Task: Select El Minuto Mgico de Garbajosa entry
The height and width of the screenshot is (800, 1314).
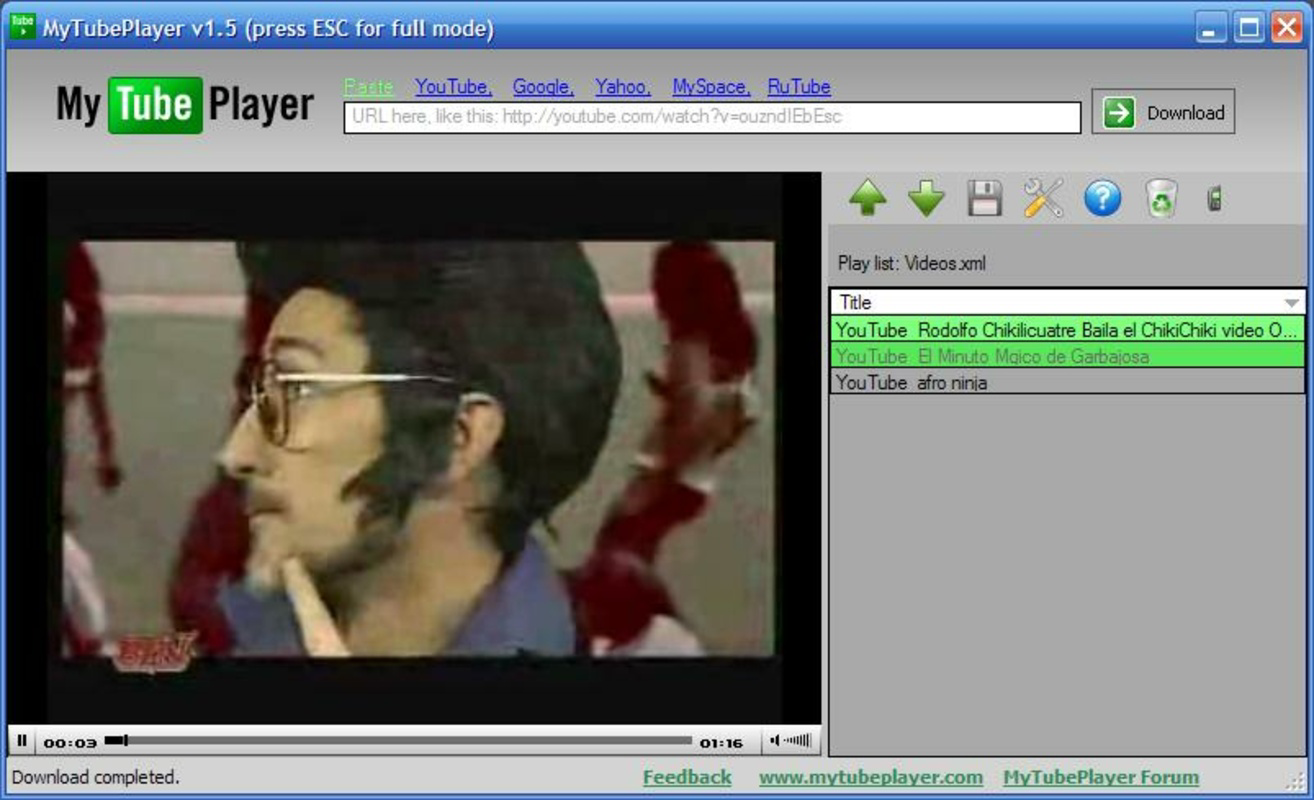Action: pyautogui.click(x=1067, y=355)
